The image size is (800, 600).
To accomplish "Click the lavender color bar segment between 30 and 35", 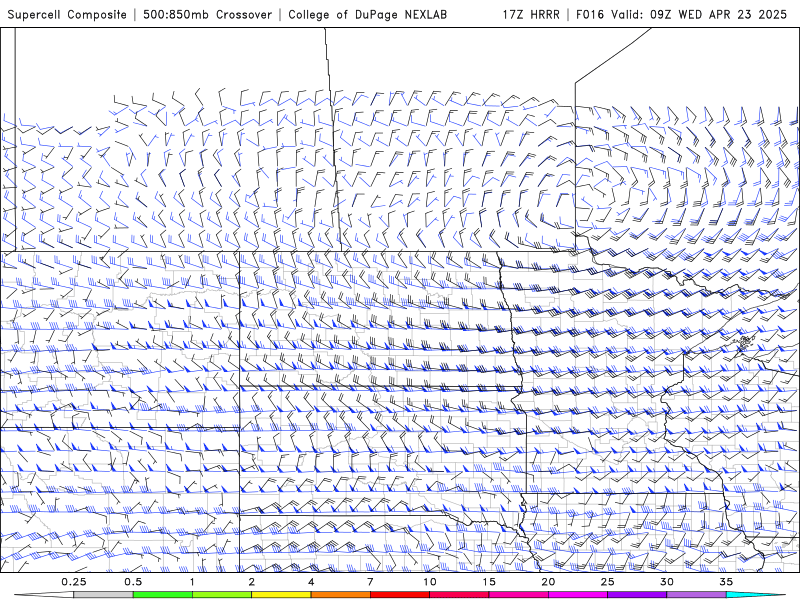I will click(x=696, y=595).
